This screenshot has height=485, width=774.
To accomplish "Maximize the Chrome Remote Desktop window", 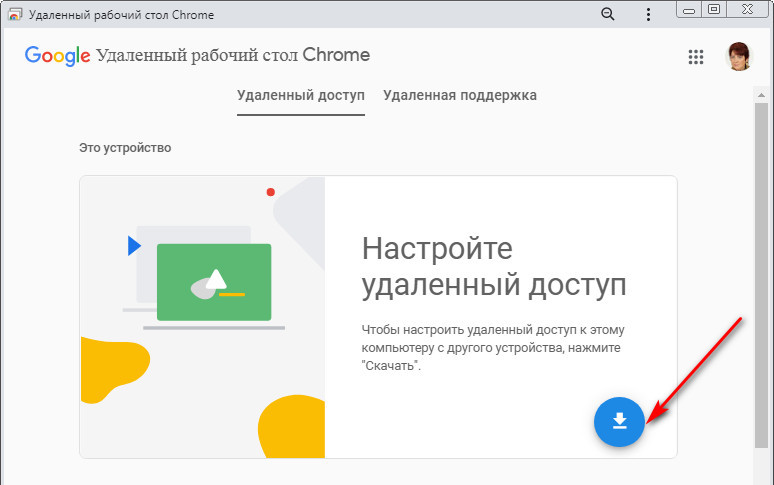I will tap(714, 9).
